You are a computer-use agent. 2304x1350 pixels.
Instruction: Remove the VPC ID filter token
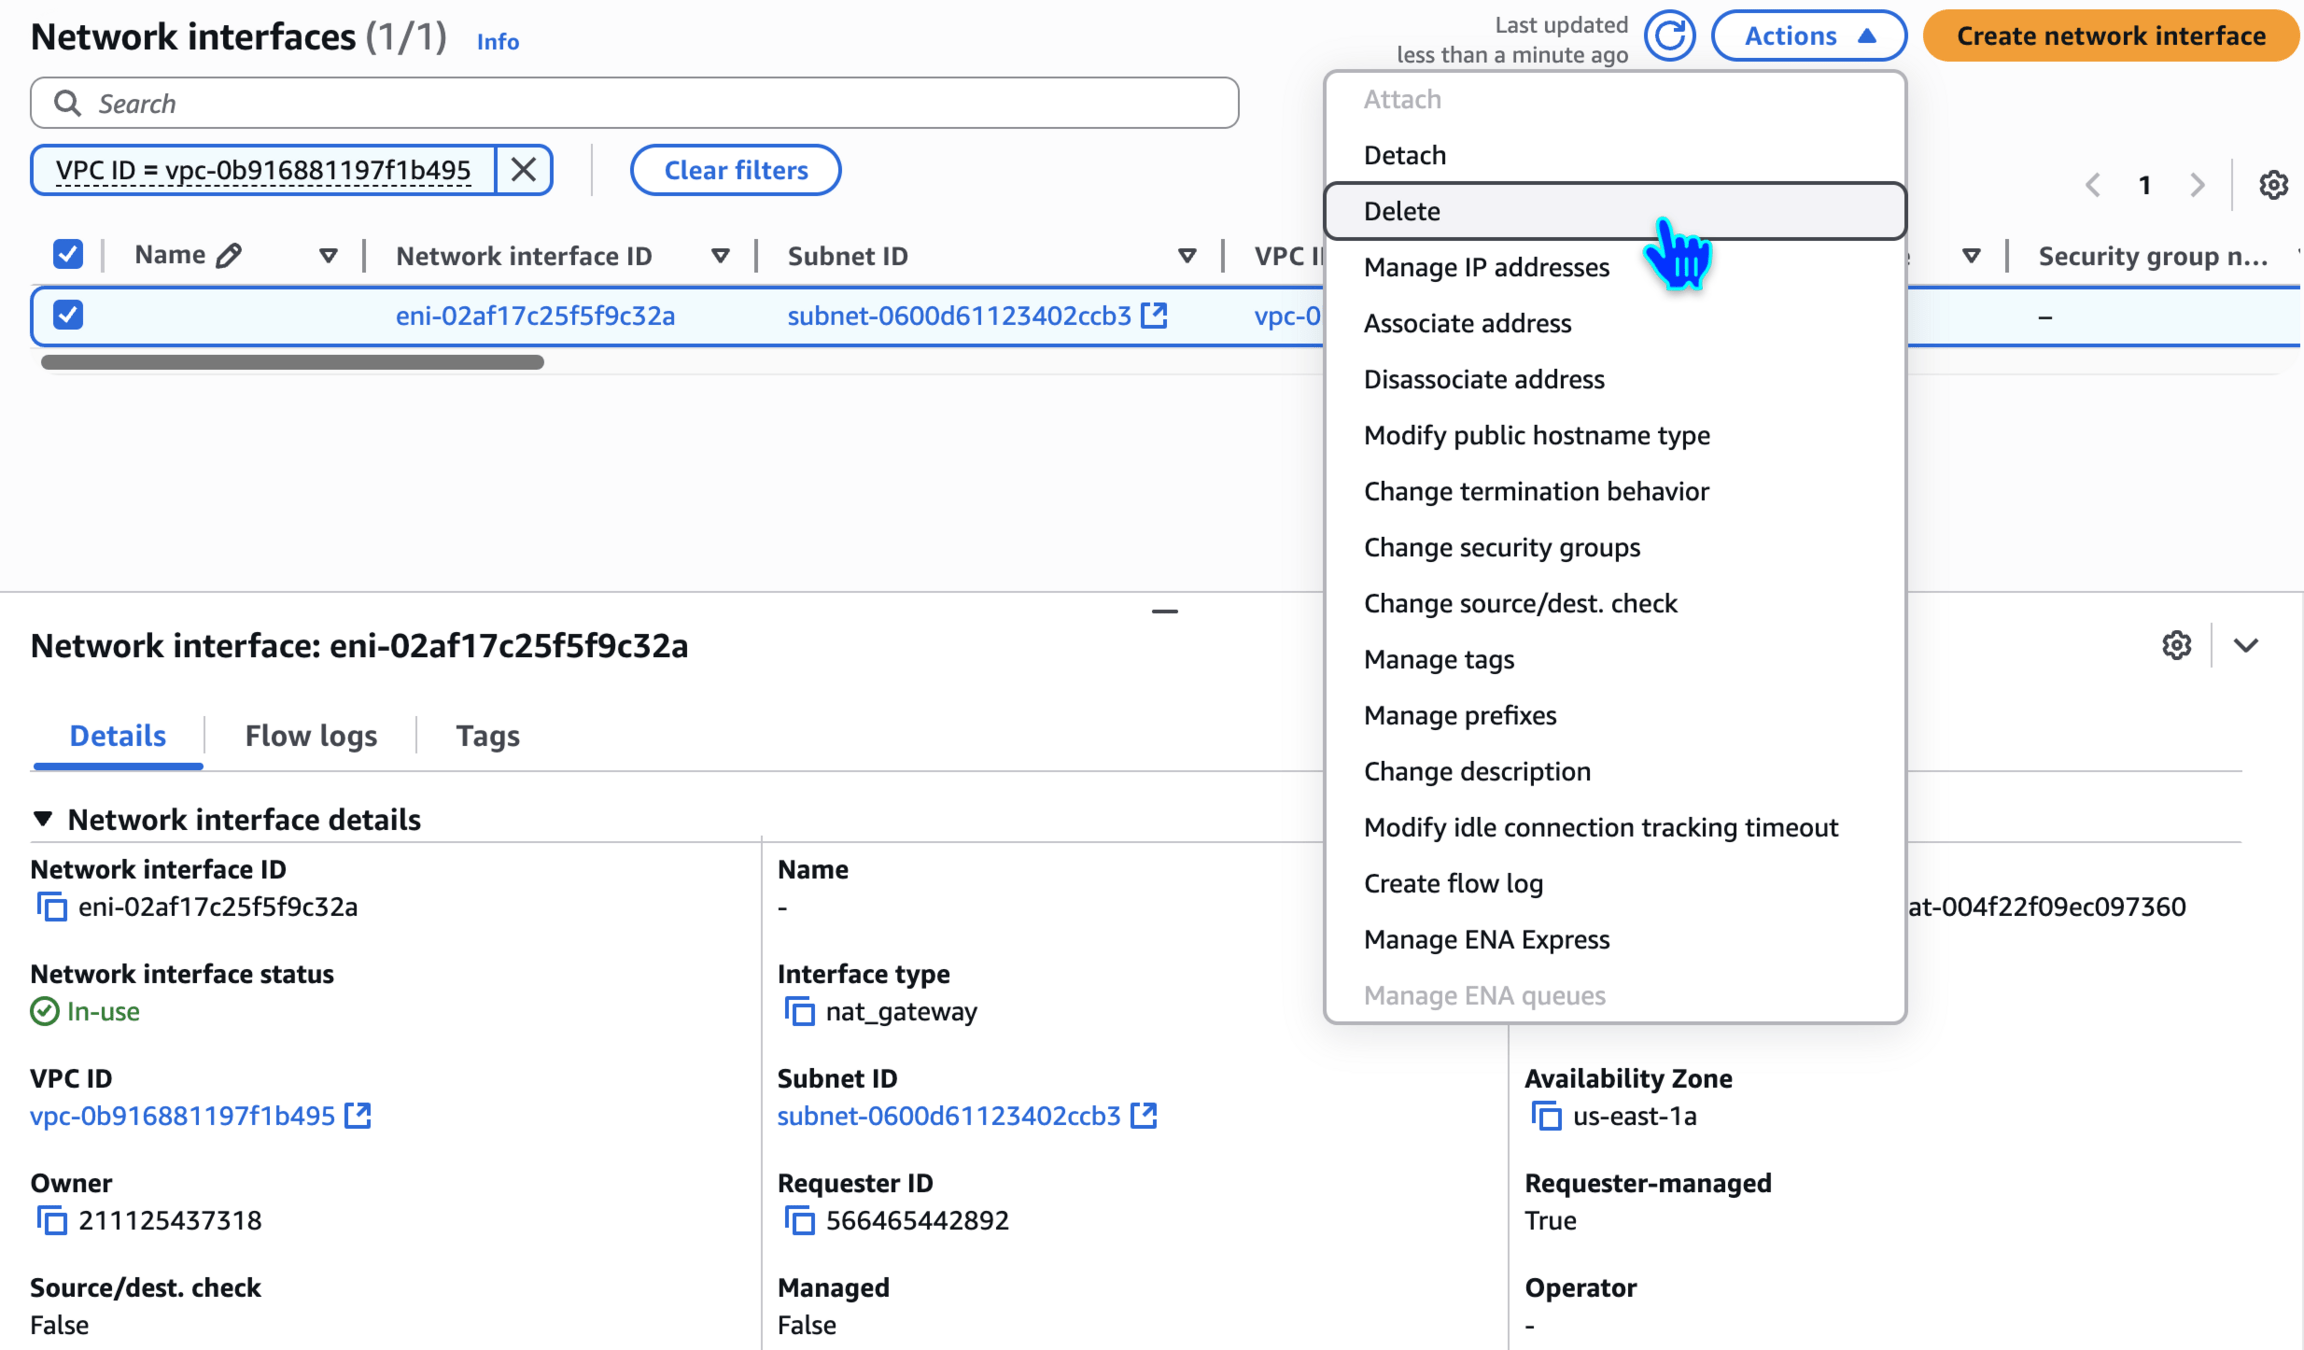[523, 170]
